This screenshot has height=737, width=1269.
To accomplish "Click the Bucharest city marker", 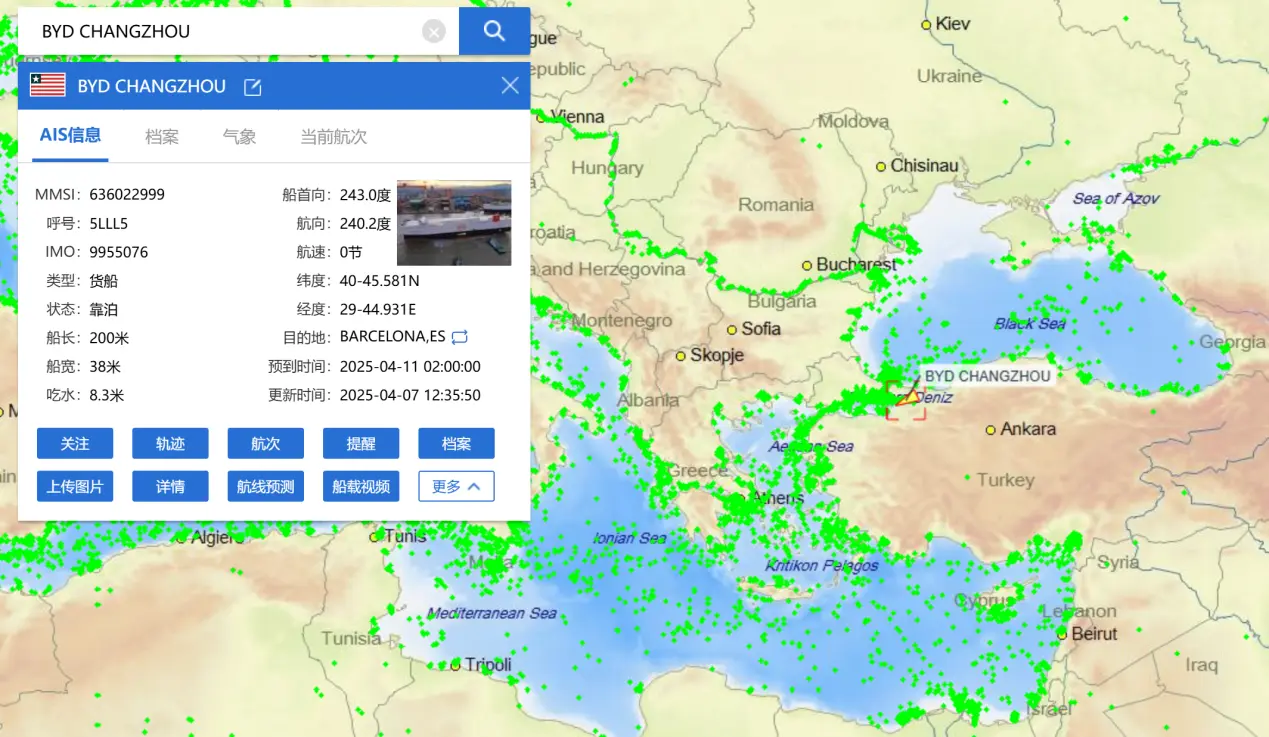I will point(806,265).
